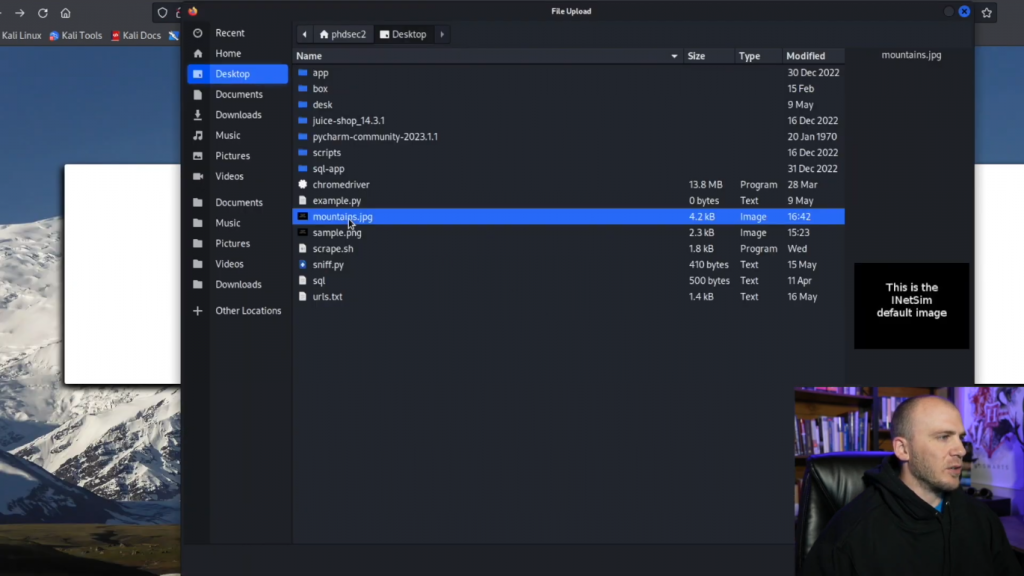Screen dimensions: 1024x576
Task: Open the second Documents sidebar bookmark
Action: 237,202
